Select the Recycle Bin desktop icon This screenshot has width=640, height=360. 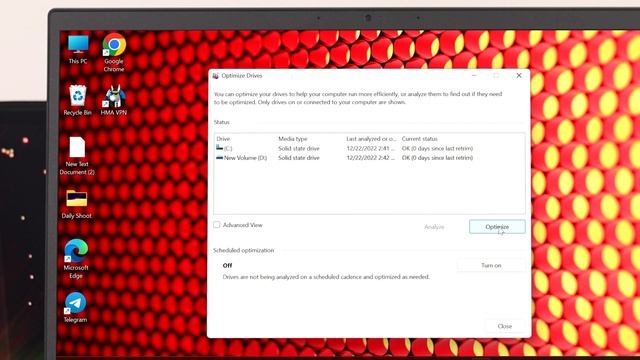pyautogui.click(x=77, y=100)
